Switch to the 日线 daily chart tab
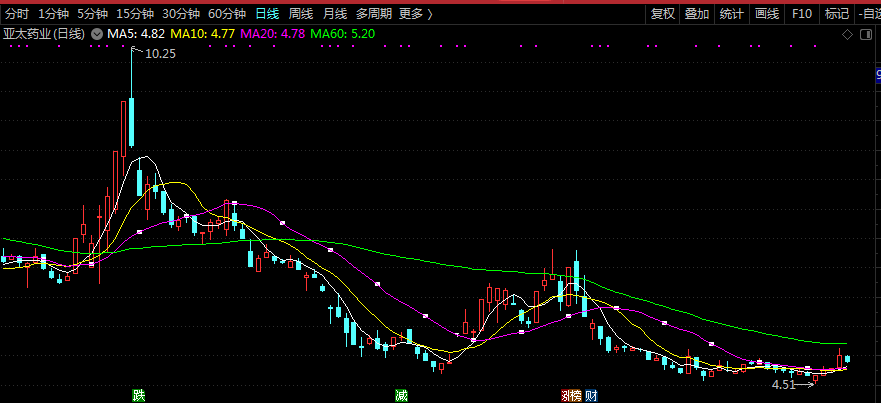881x403 pixels. point(267,14)
